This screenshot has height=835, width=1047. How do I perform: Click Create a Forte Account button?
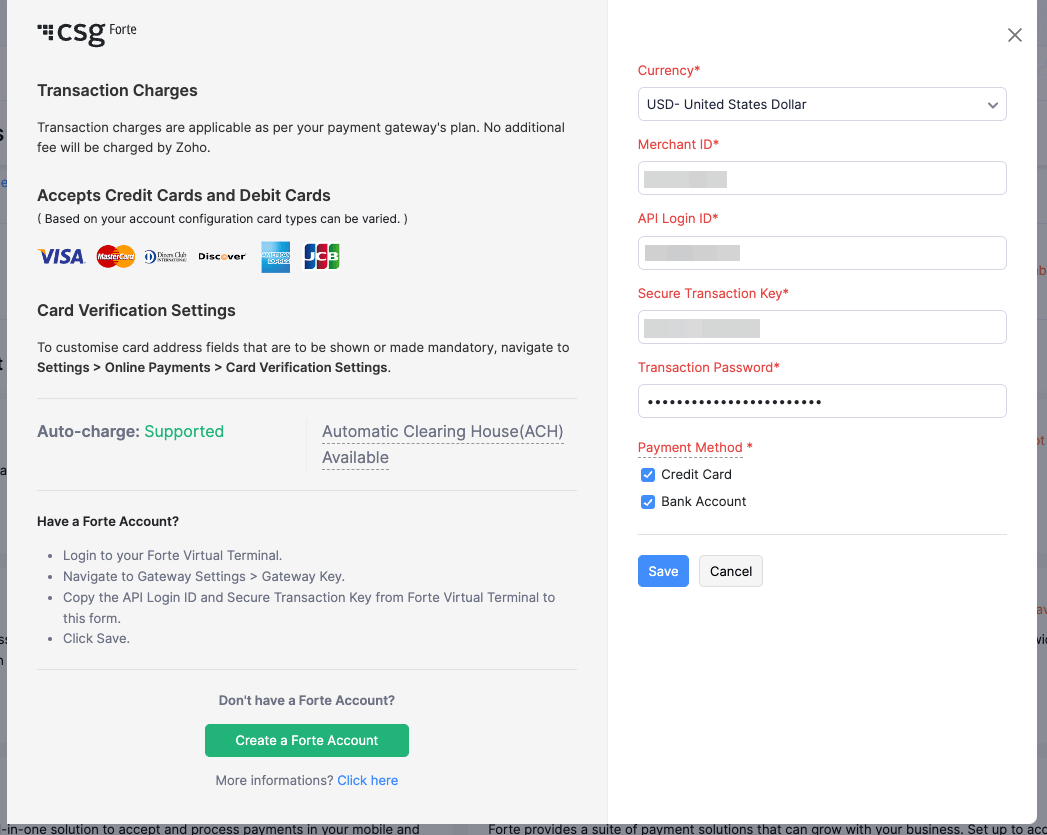coord(306,740)
